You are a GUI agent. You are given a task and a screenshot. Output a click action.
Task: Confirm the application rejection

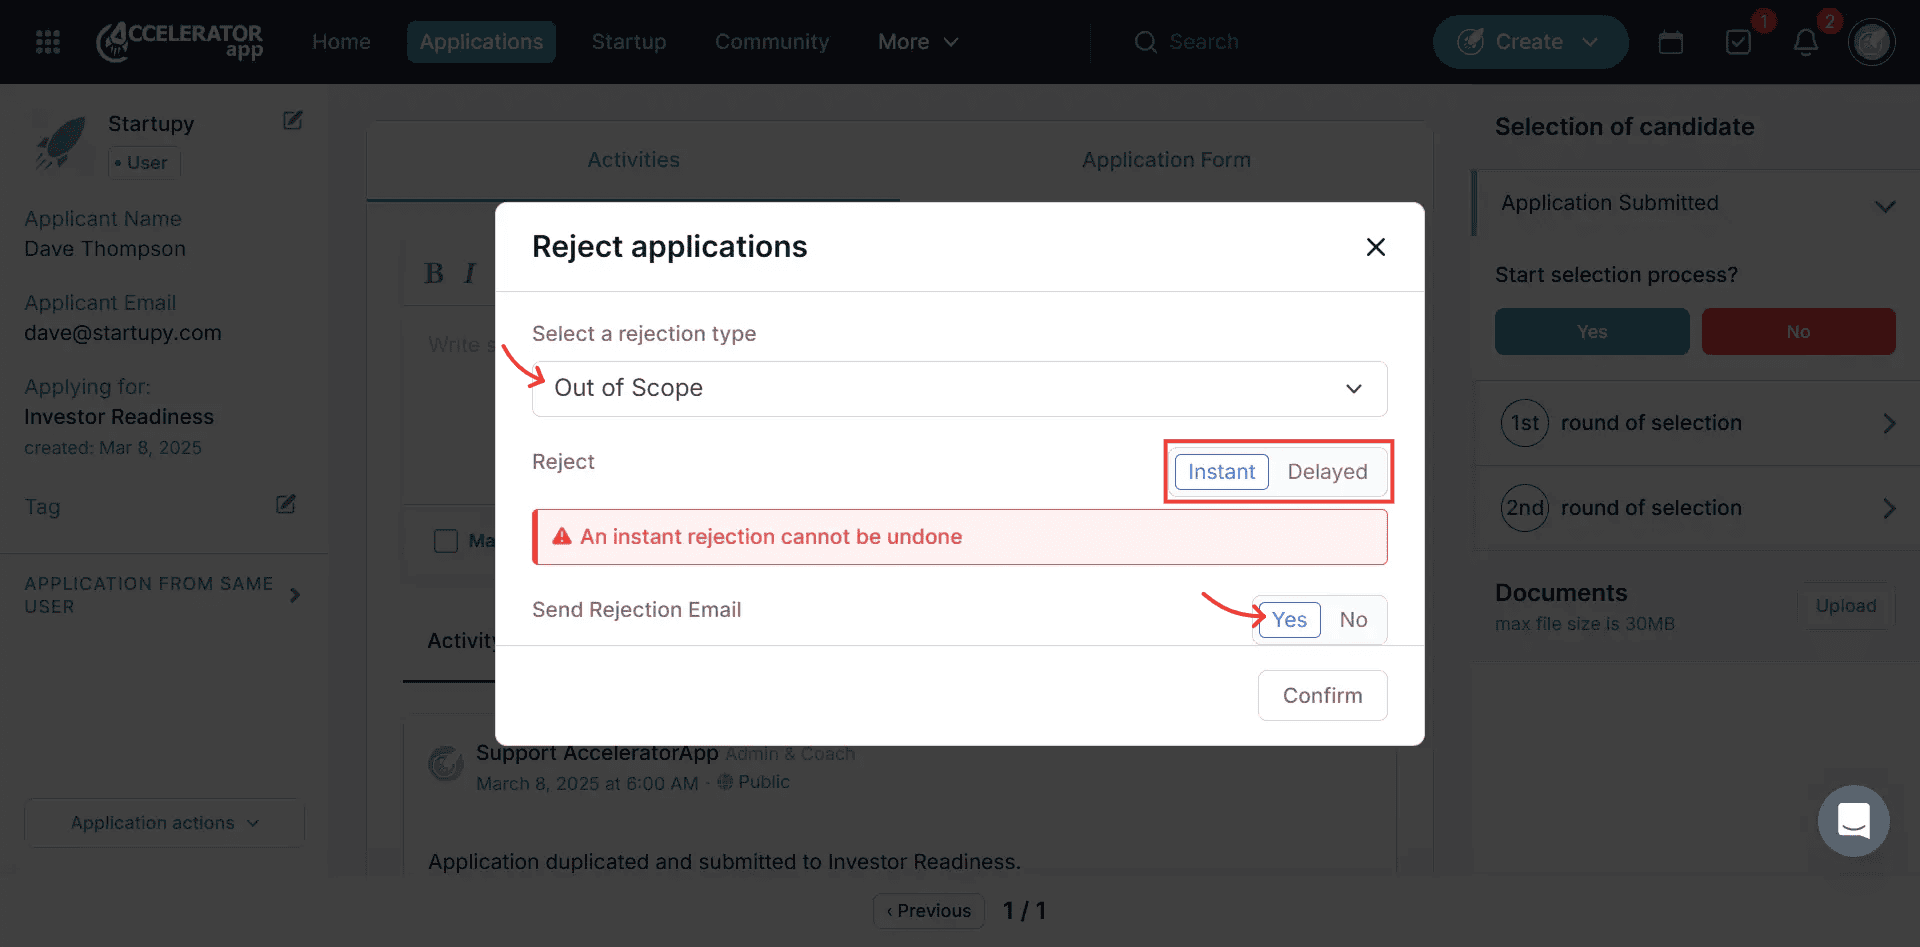coord(1322,696)
